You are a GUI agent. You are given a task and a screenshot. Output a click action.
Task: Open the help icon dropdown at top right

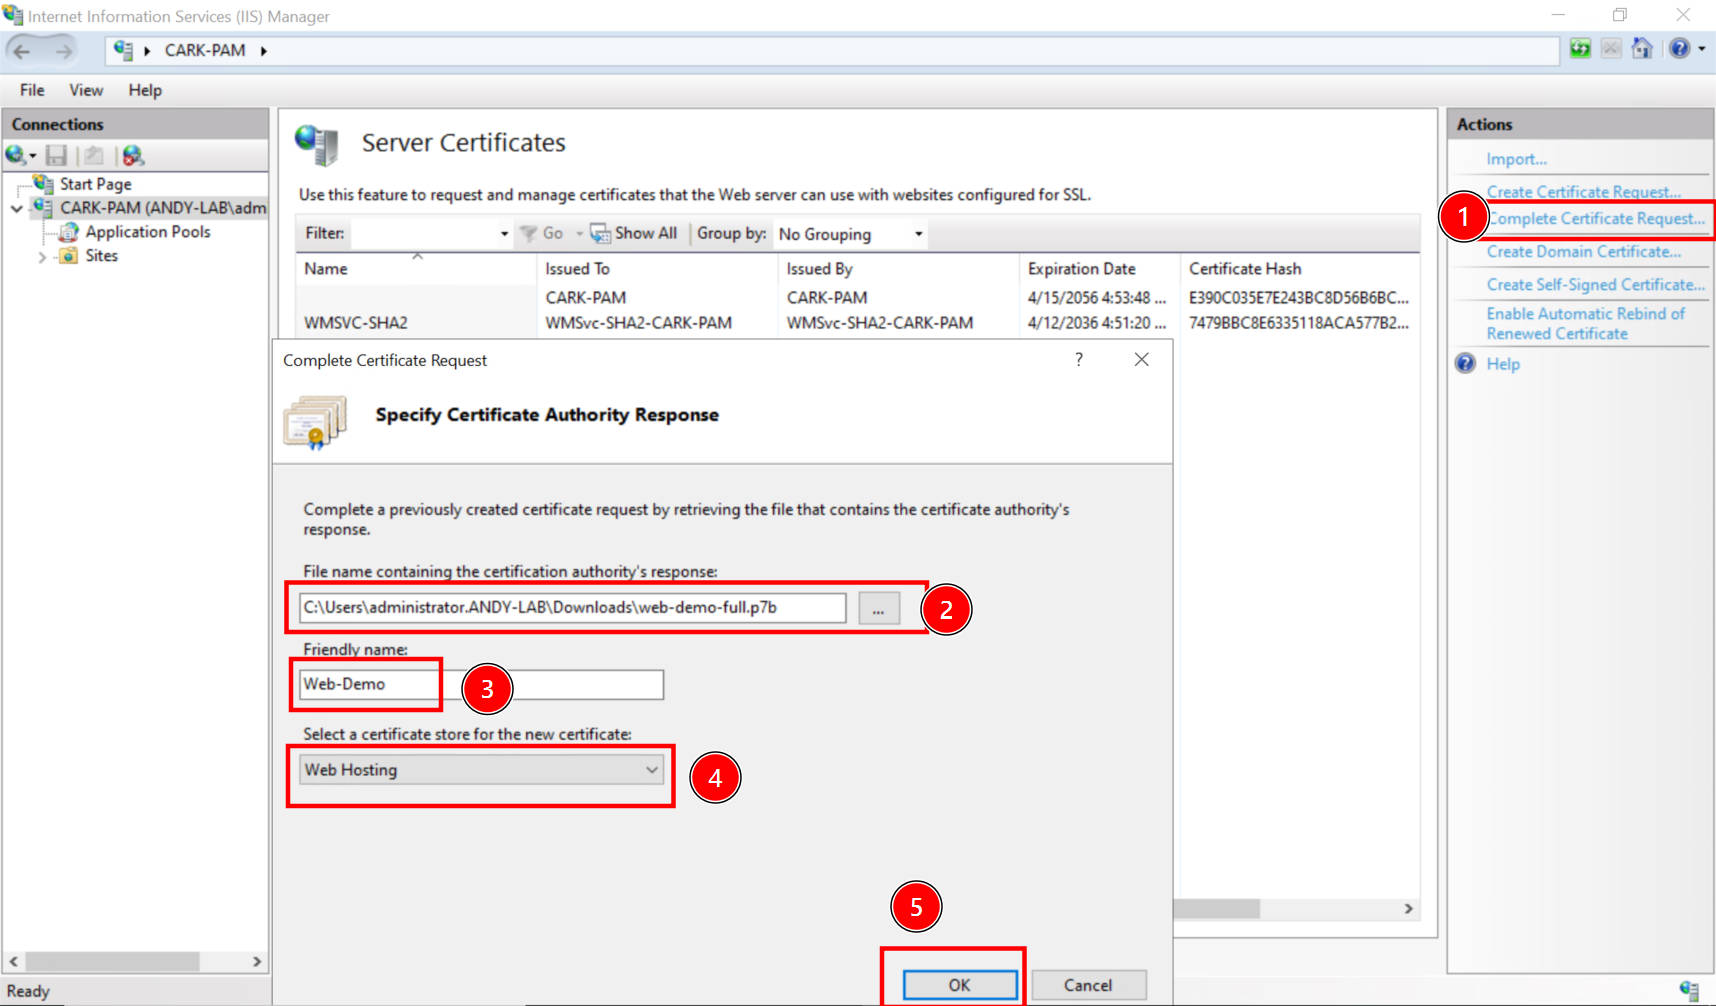coord(1701,48)
